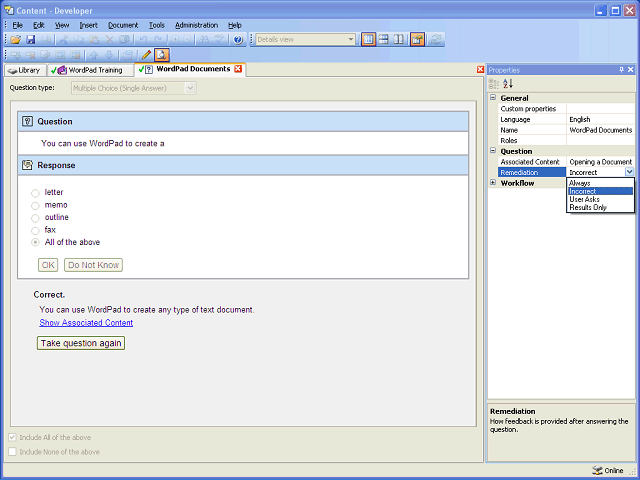This screenshot has width=640, height=480.
Task: Toggle the highlighted Properties pane toolbar icon
Action: click(x=417, y=40)
